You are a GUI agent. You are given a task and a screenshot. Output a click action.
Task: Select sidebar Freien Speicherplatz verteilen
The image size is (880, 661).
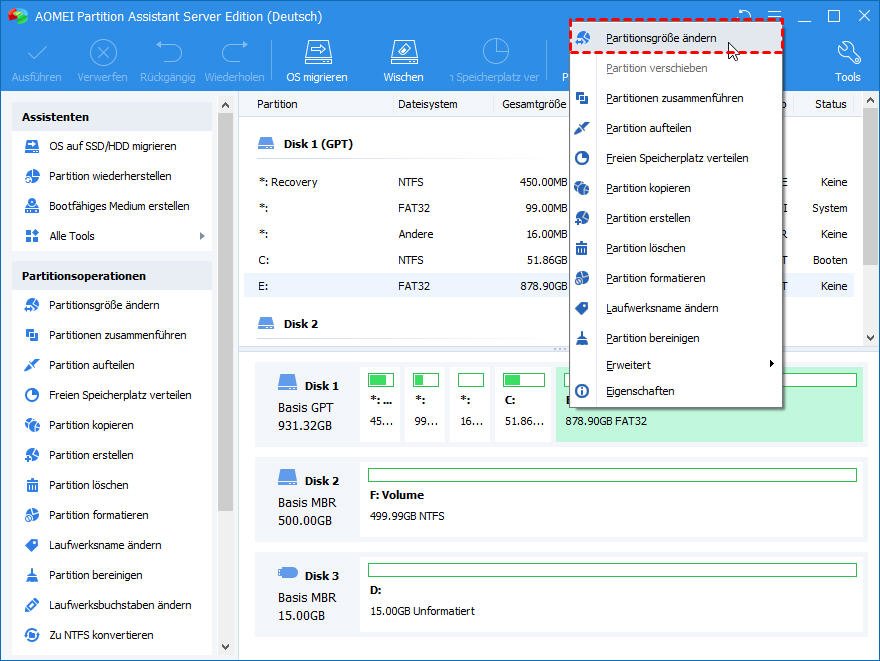120,395
